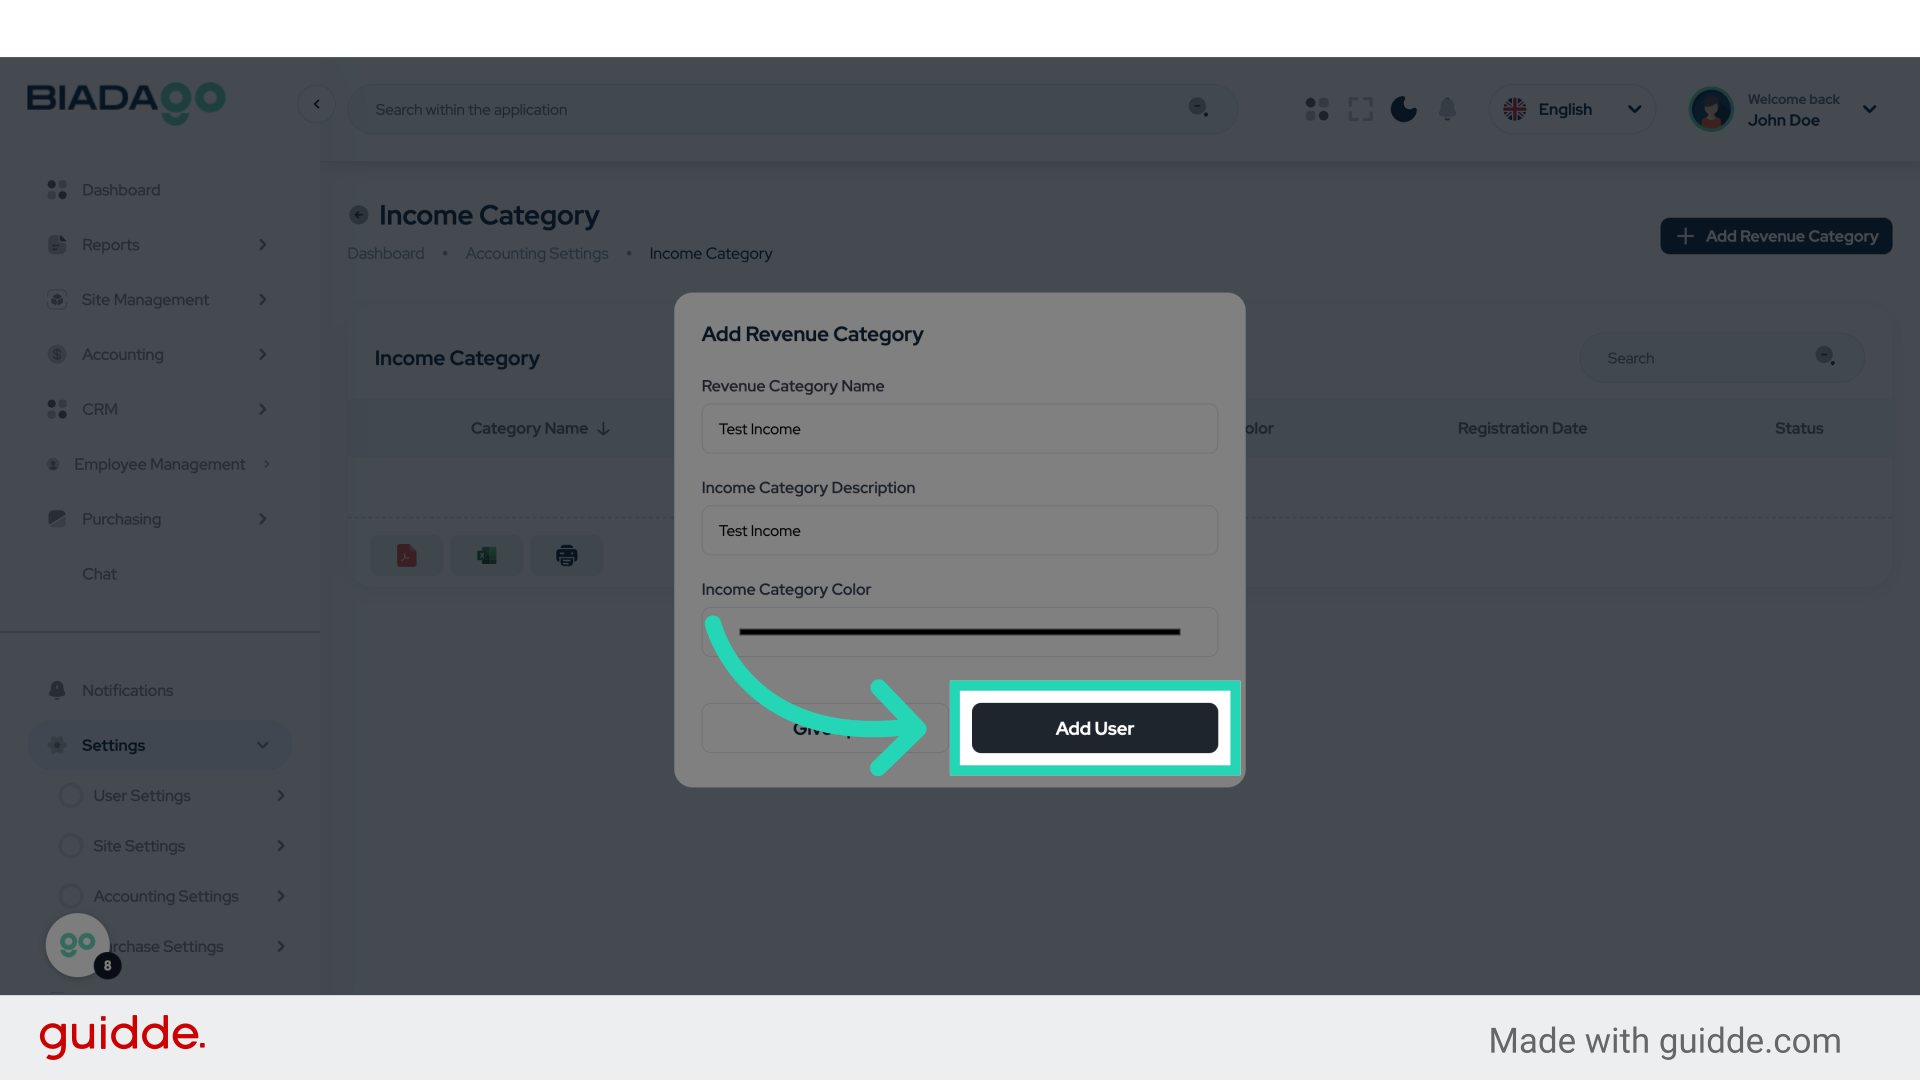Enable dark mode via the moon icon
This screenshot has width=1920, height=1080.
point(1403,109)
